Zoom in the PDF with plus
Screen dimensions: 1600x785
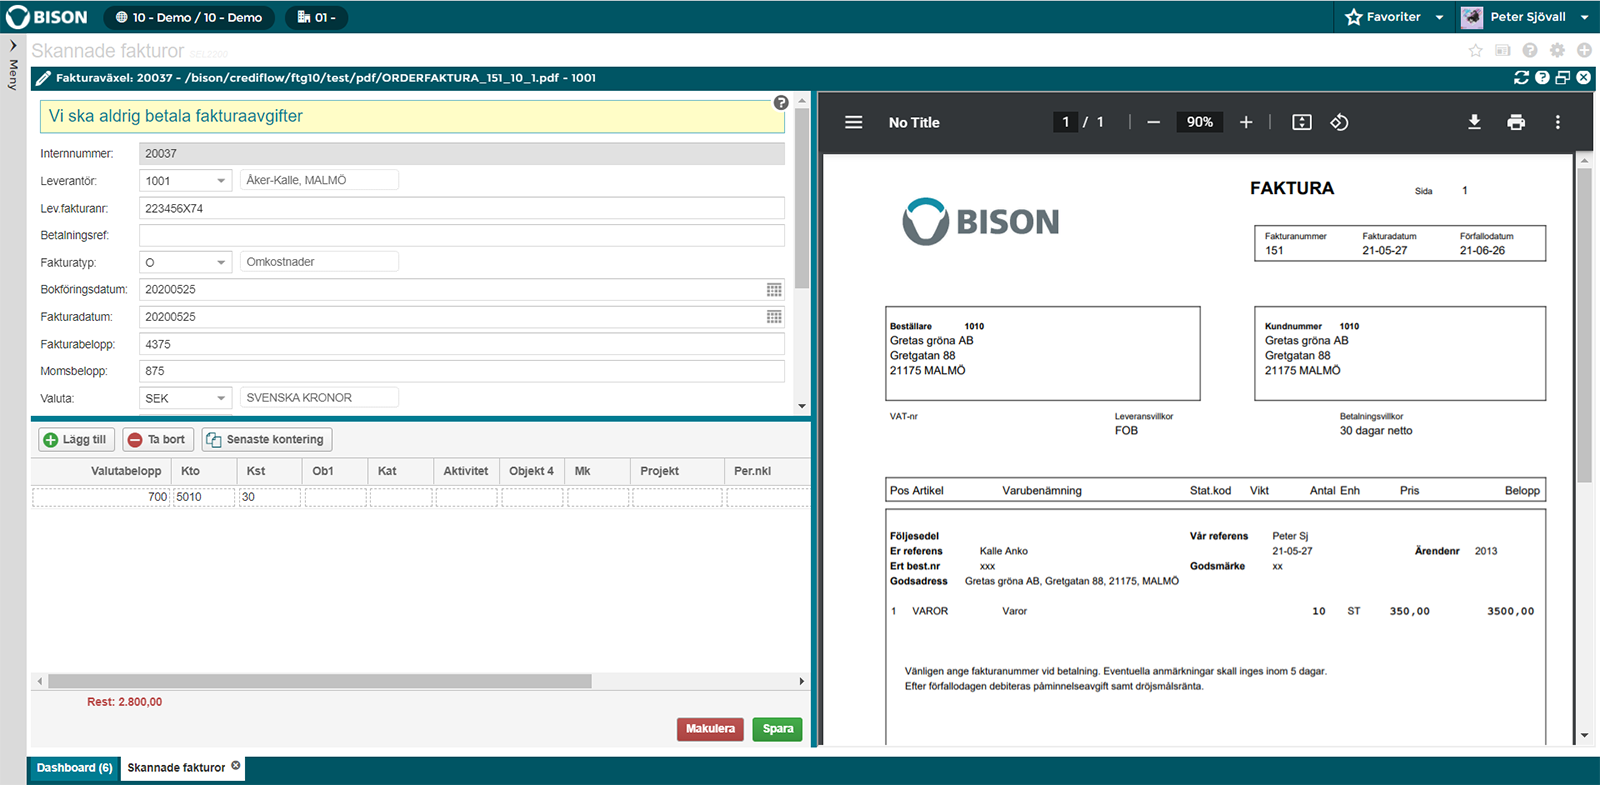point(1246,122)
